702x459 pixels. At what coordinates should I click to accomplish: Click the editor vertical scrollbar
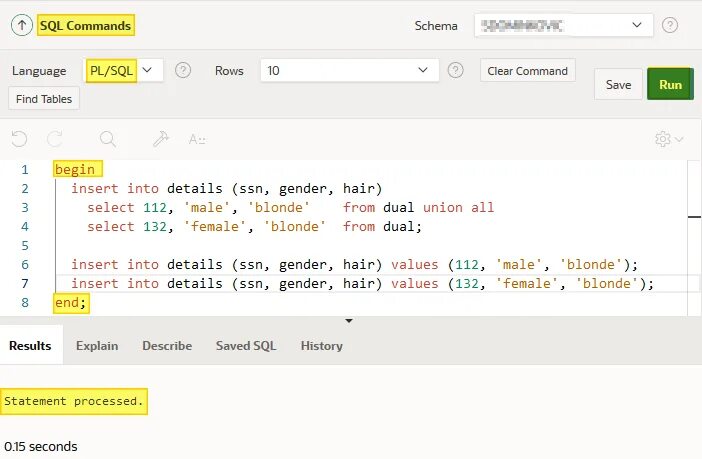click(694, 237)
